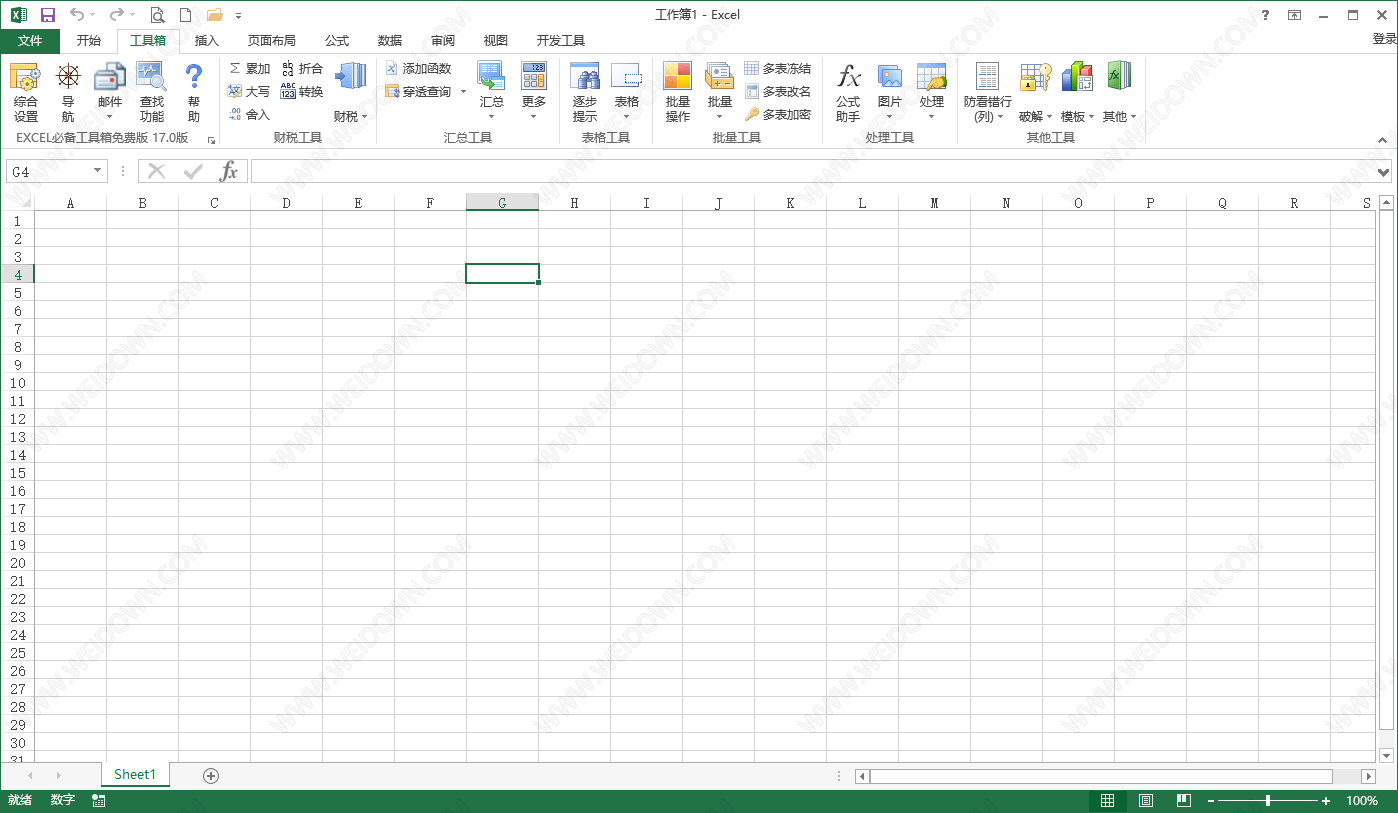Image resolution: width=1398 pixels, height=813 pixels.
Task: Click the 舍入 rounding tool
Action: [250, 114]
